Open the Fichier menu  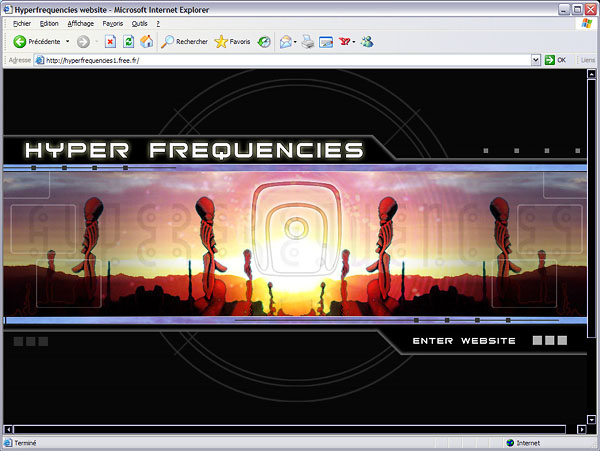(x=22, y=24)
